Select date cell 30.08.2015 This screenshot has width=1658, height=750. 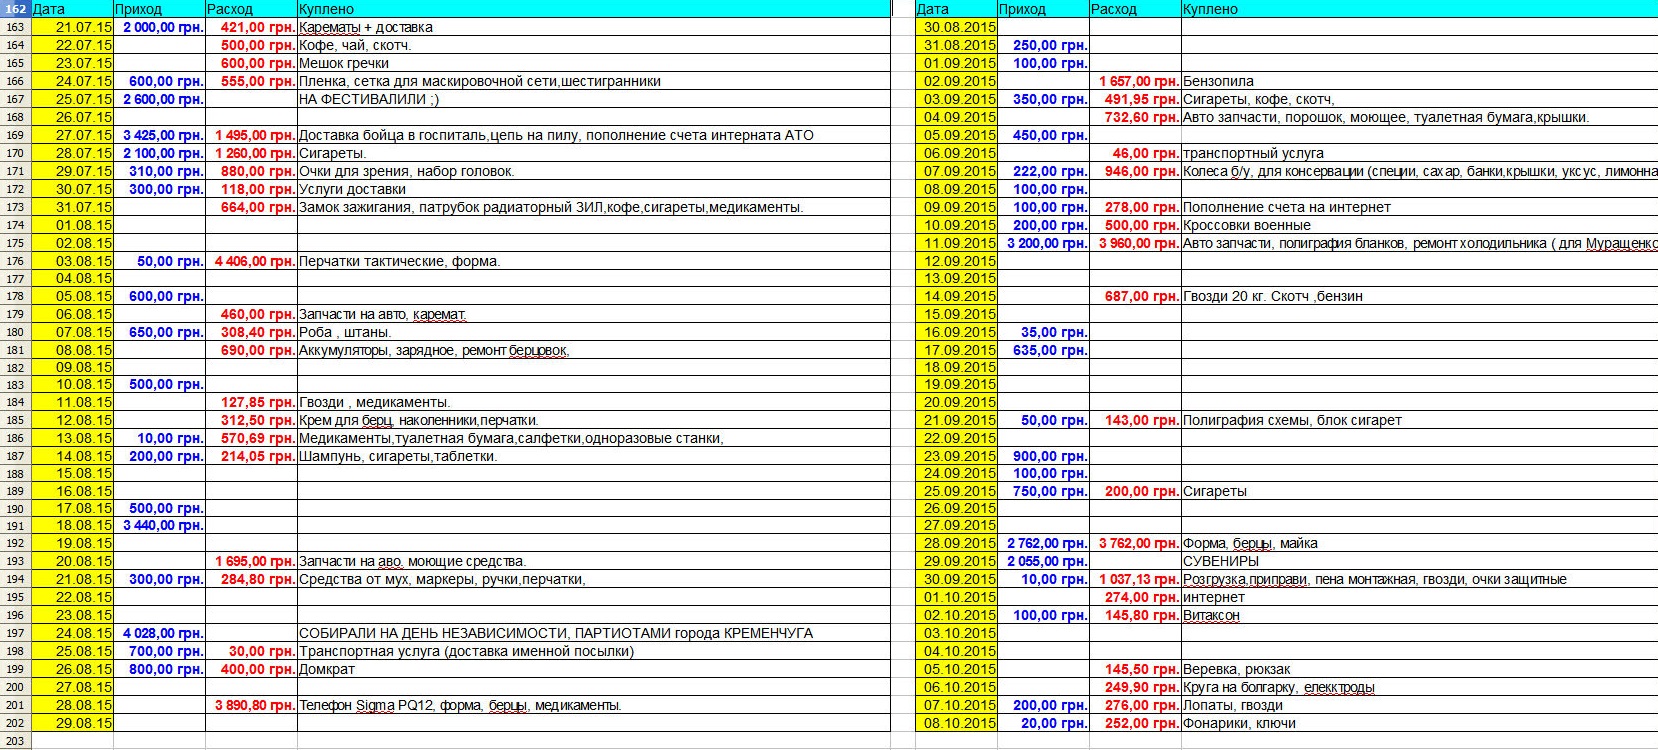pos(957,27)
